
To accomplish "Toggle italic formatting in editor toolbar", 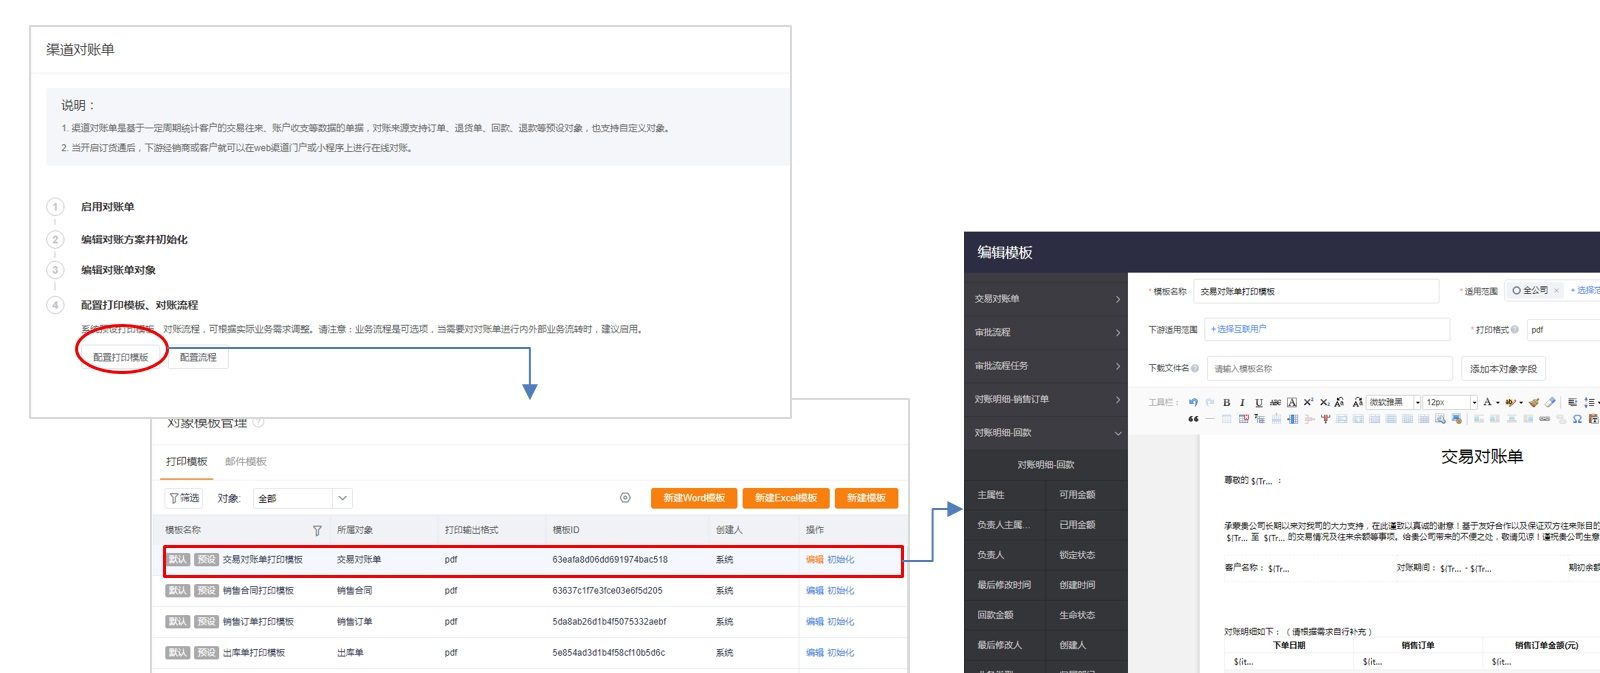I will [x=1242, y=402].
